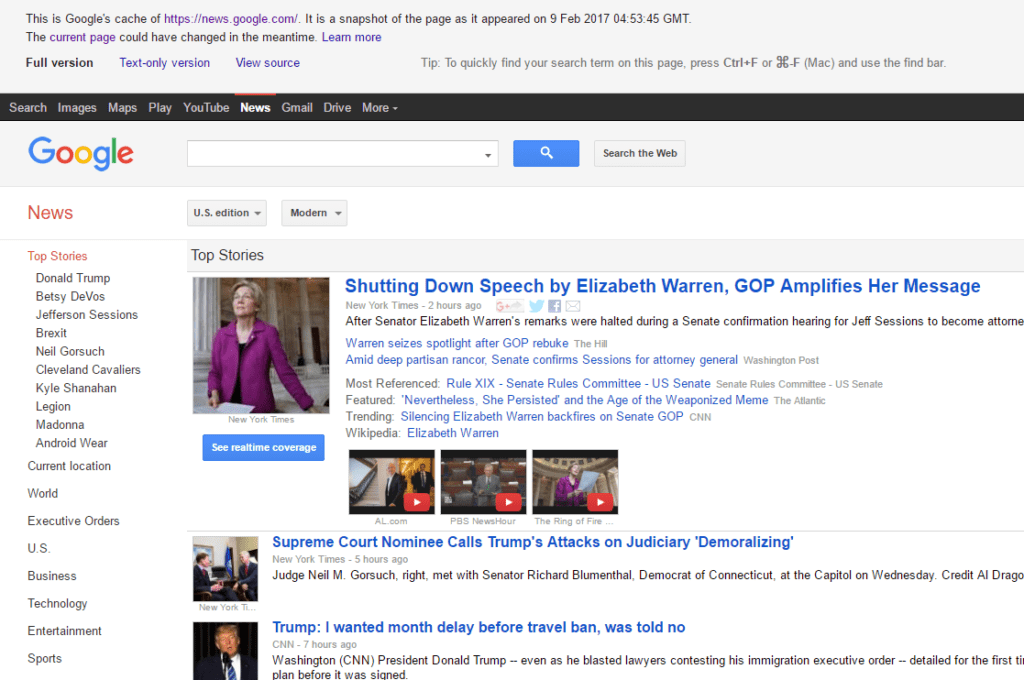This screenshot has width=1024, height=680.
Task: Go to Drive in the top bar
Action: pos(337,108)
